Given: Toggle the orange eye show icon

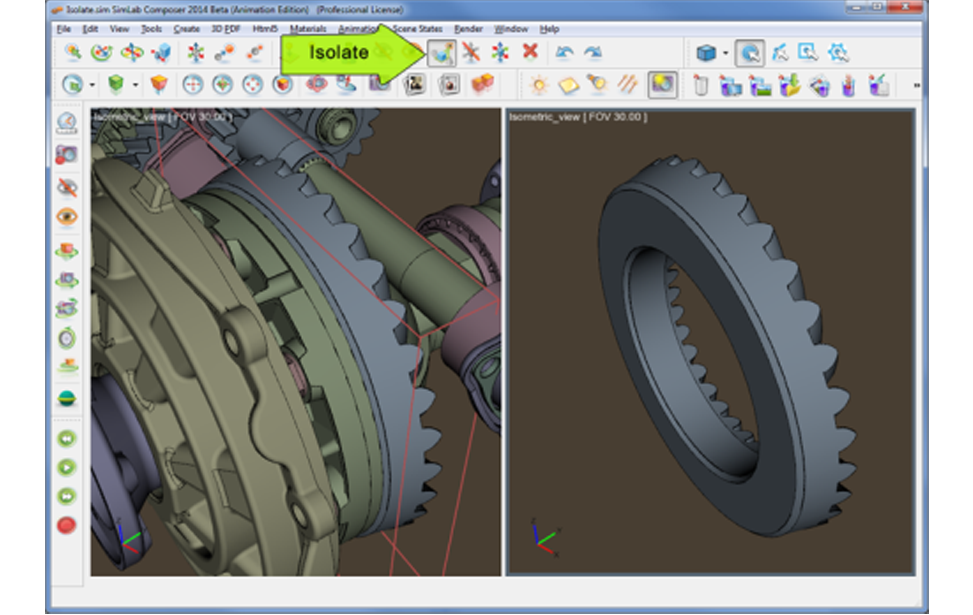Looking at the screenshot, I should click(x=67, y=215).
